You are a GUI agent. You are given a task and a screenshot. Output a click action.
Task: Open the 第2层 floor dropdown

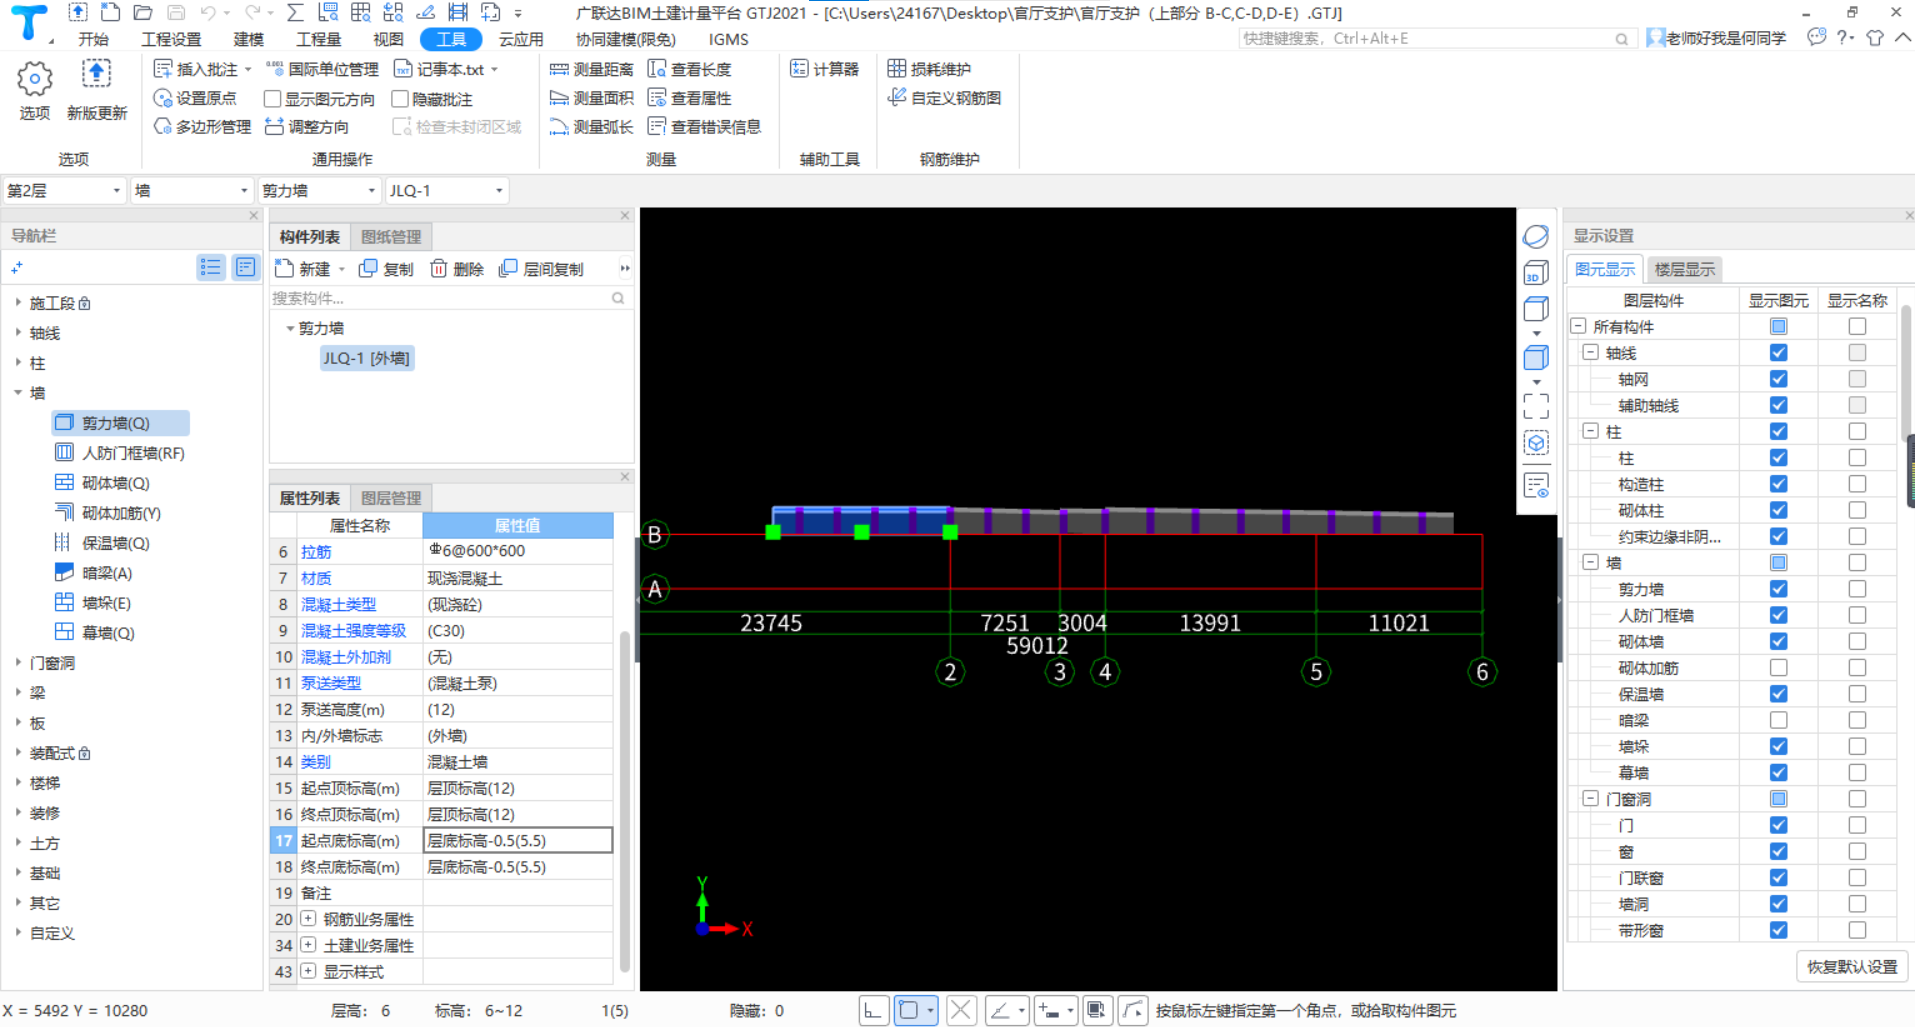[x=64, y=190]
